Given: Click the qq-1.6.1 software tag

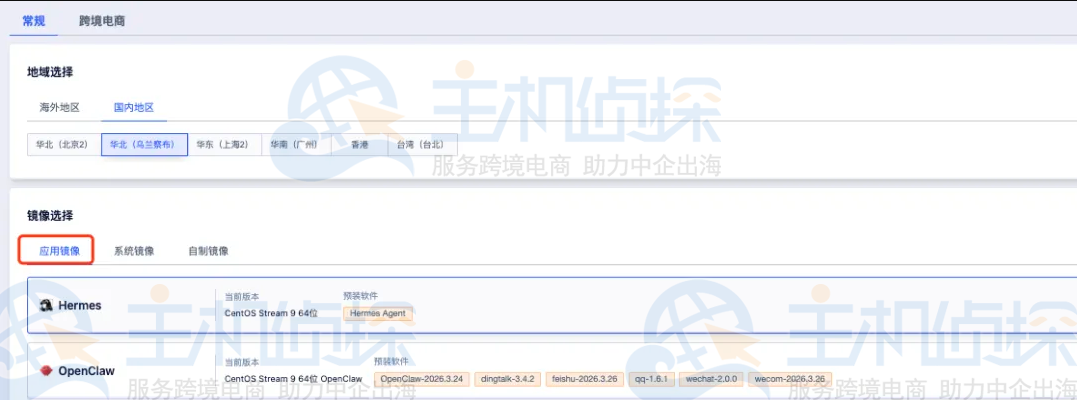Looking at the screenshot, I should pos(651,379).
